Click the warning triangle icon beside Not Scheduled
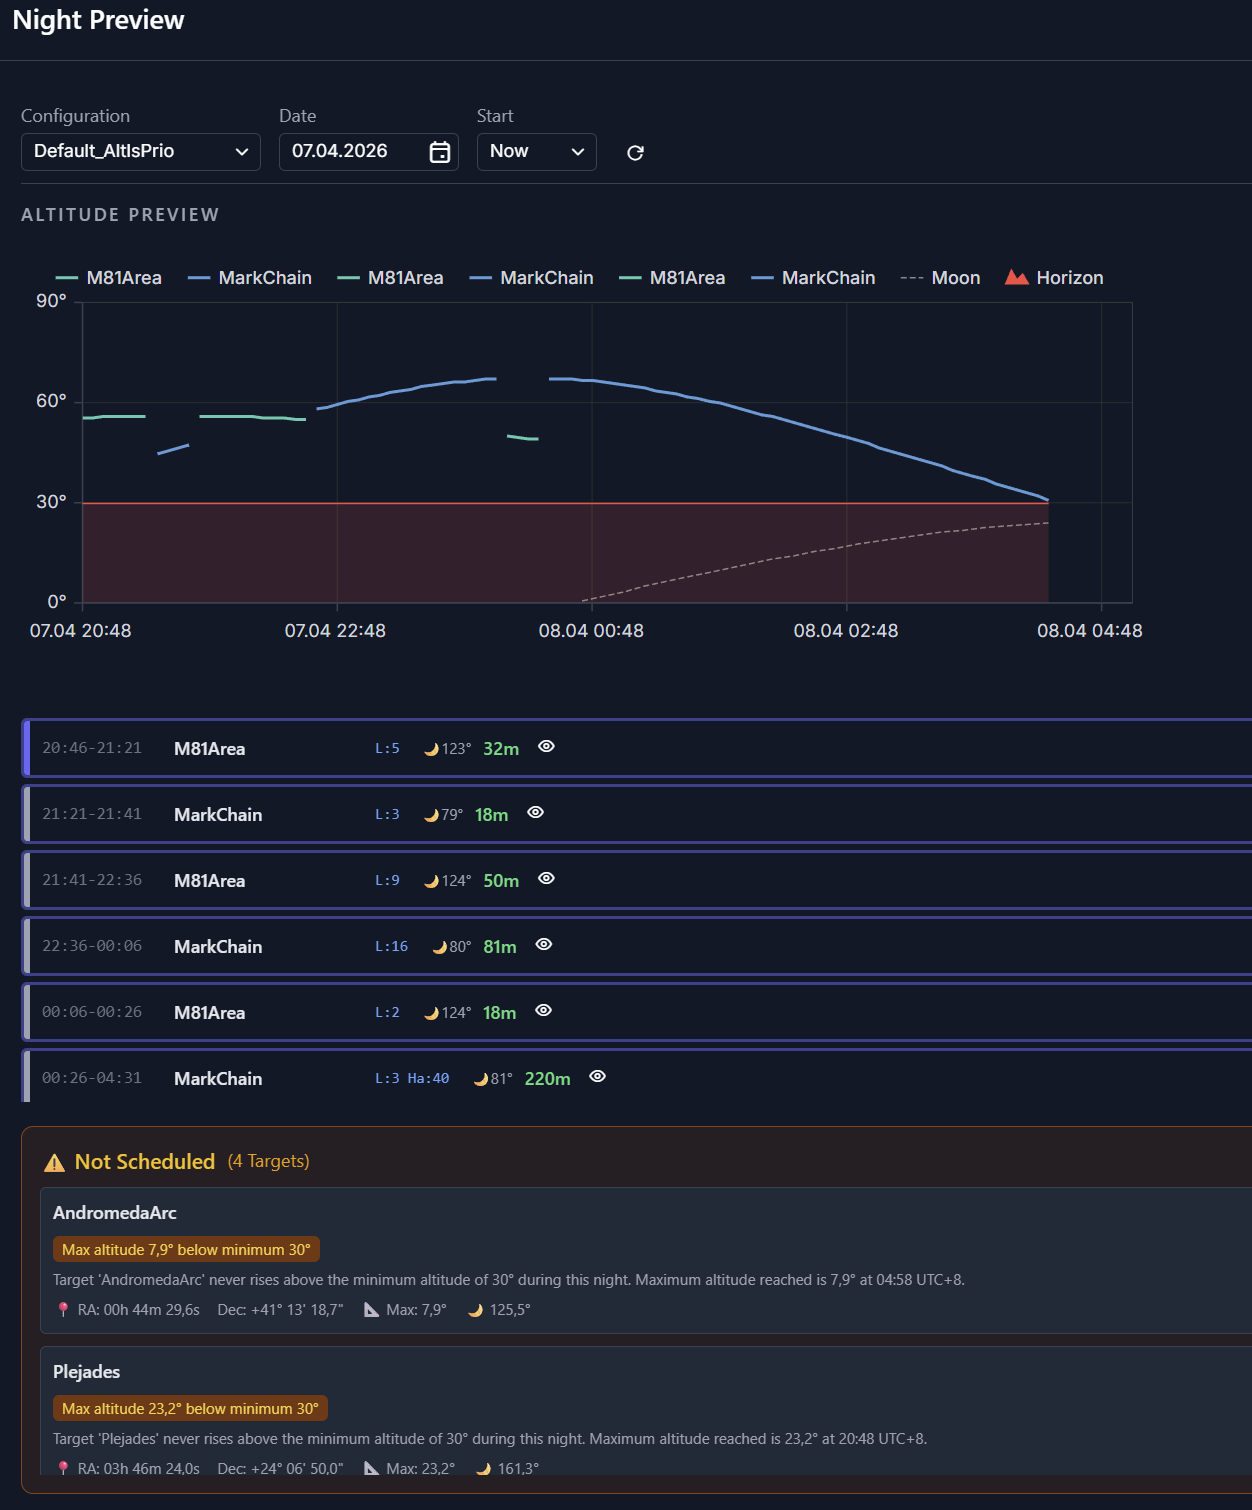Viewport: 1252px width, 1510px height. pyautogui.click(x=55, y=1162)
